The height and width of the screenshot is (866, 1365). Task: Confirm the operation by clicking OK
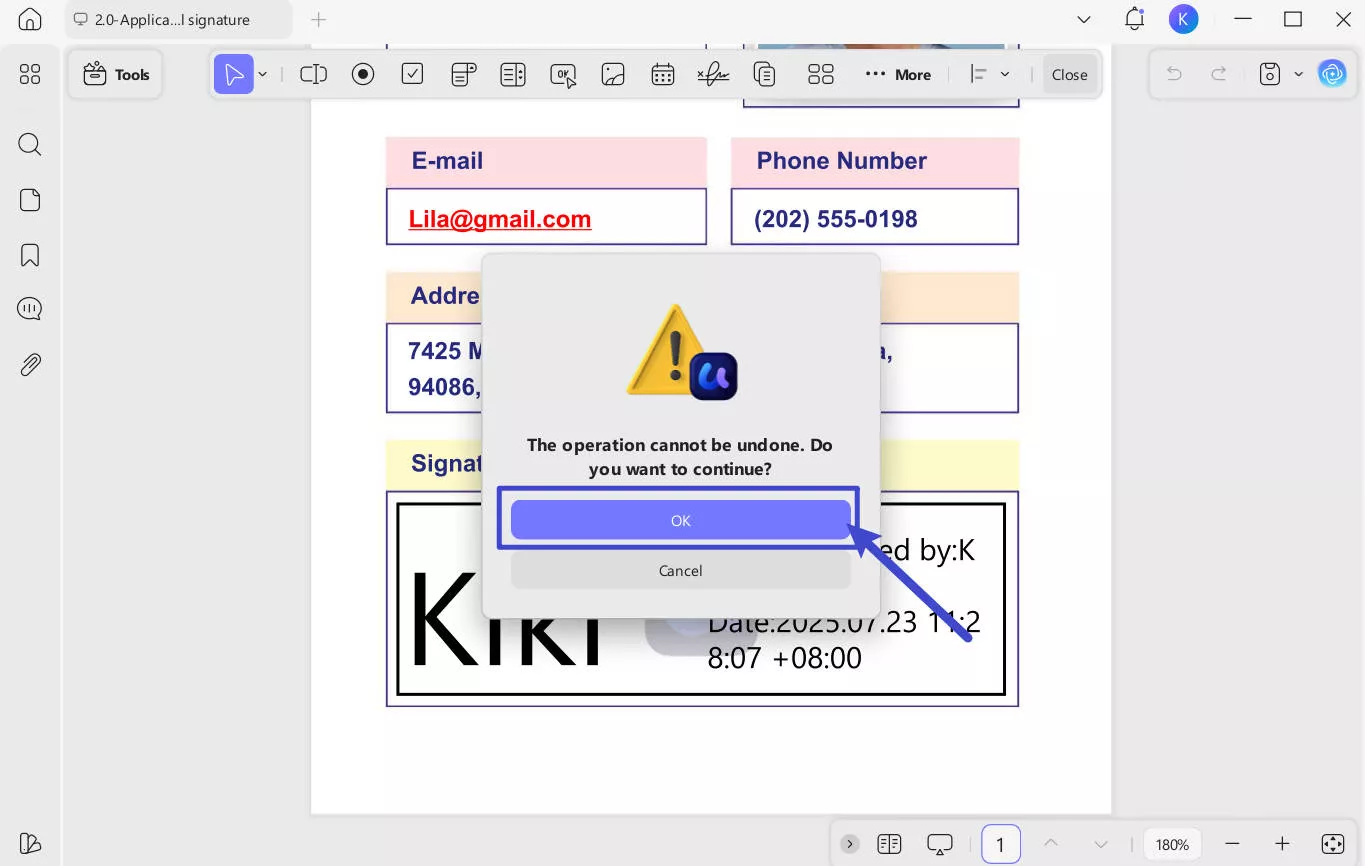point(680,520)
